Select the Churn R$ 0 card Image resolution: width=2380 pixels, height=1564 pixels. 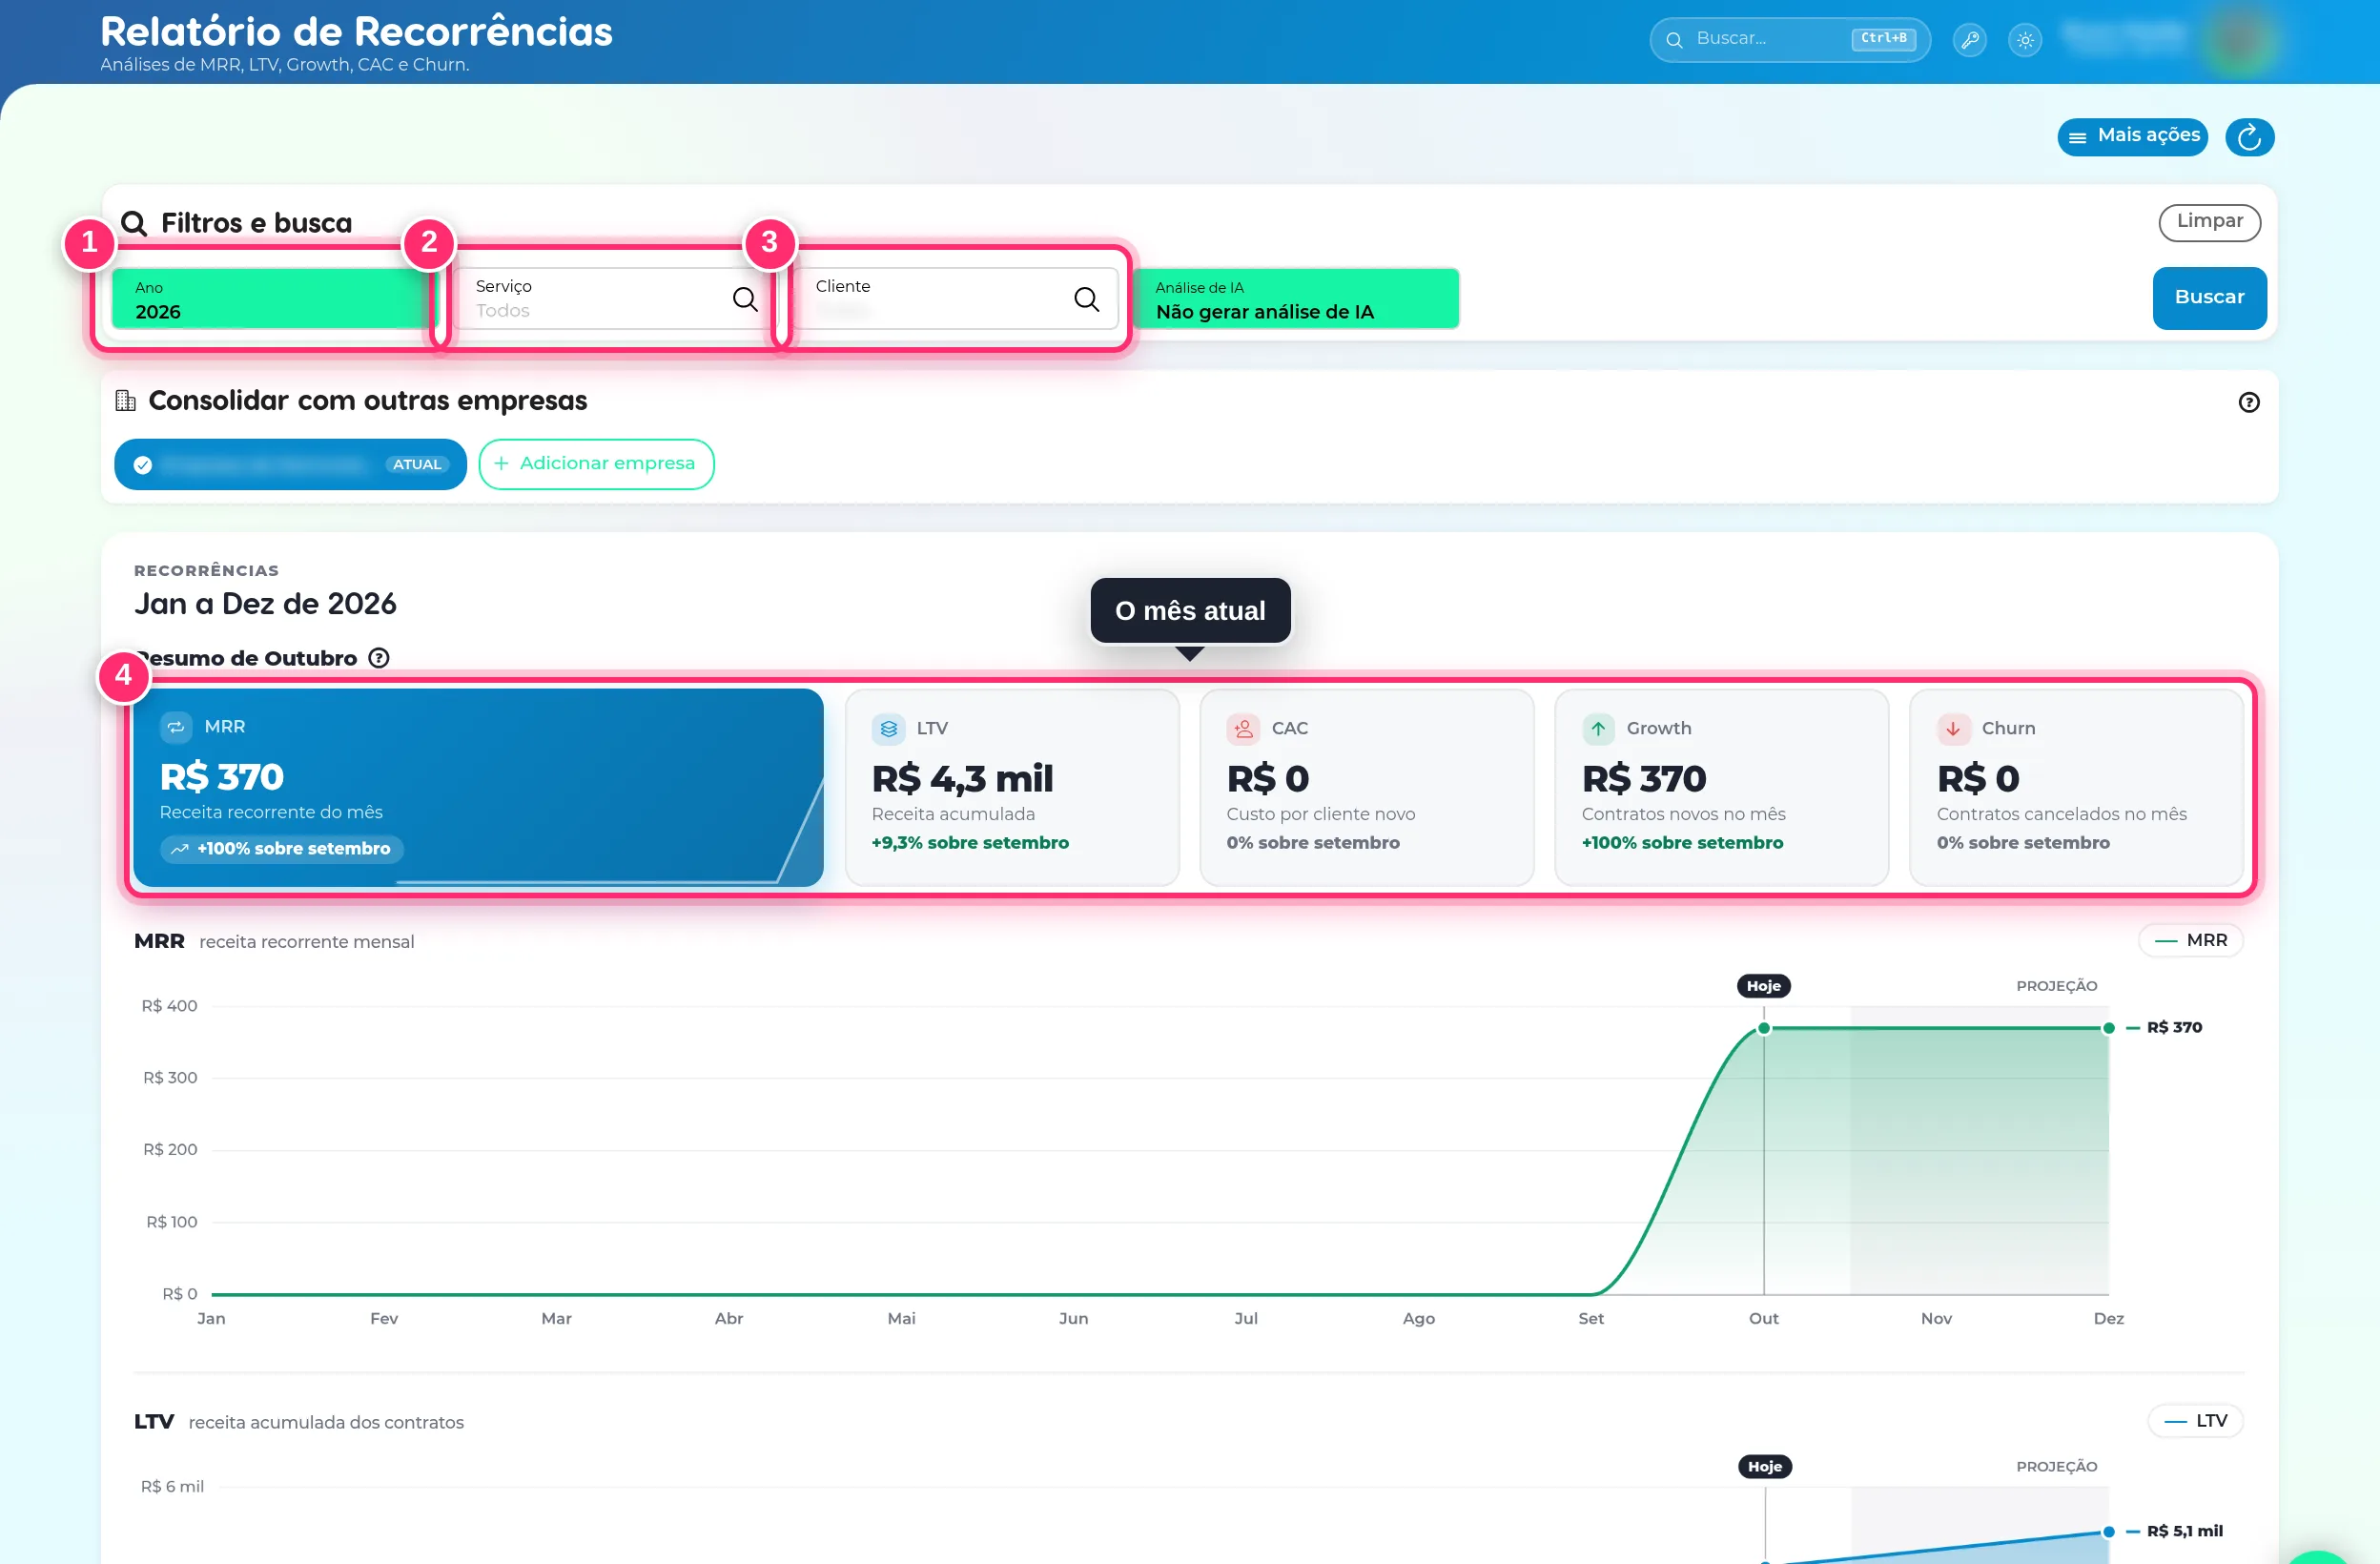pos(2077,788)
